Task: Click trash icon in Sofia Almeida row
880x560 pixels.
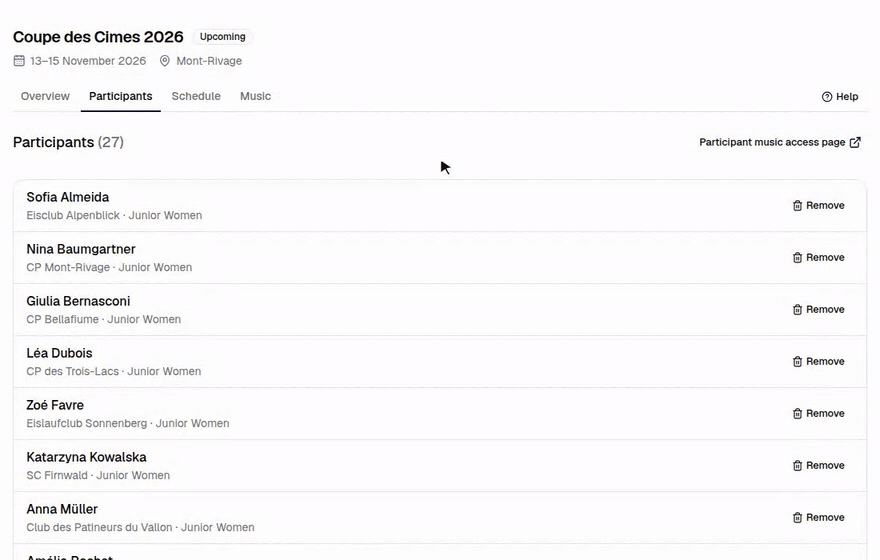Action: 798,205
